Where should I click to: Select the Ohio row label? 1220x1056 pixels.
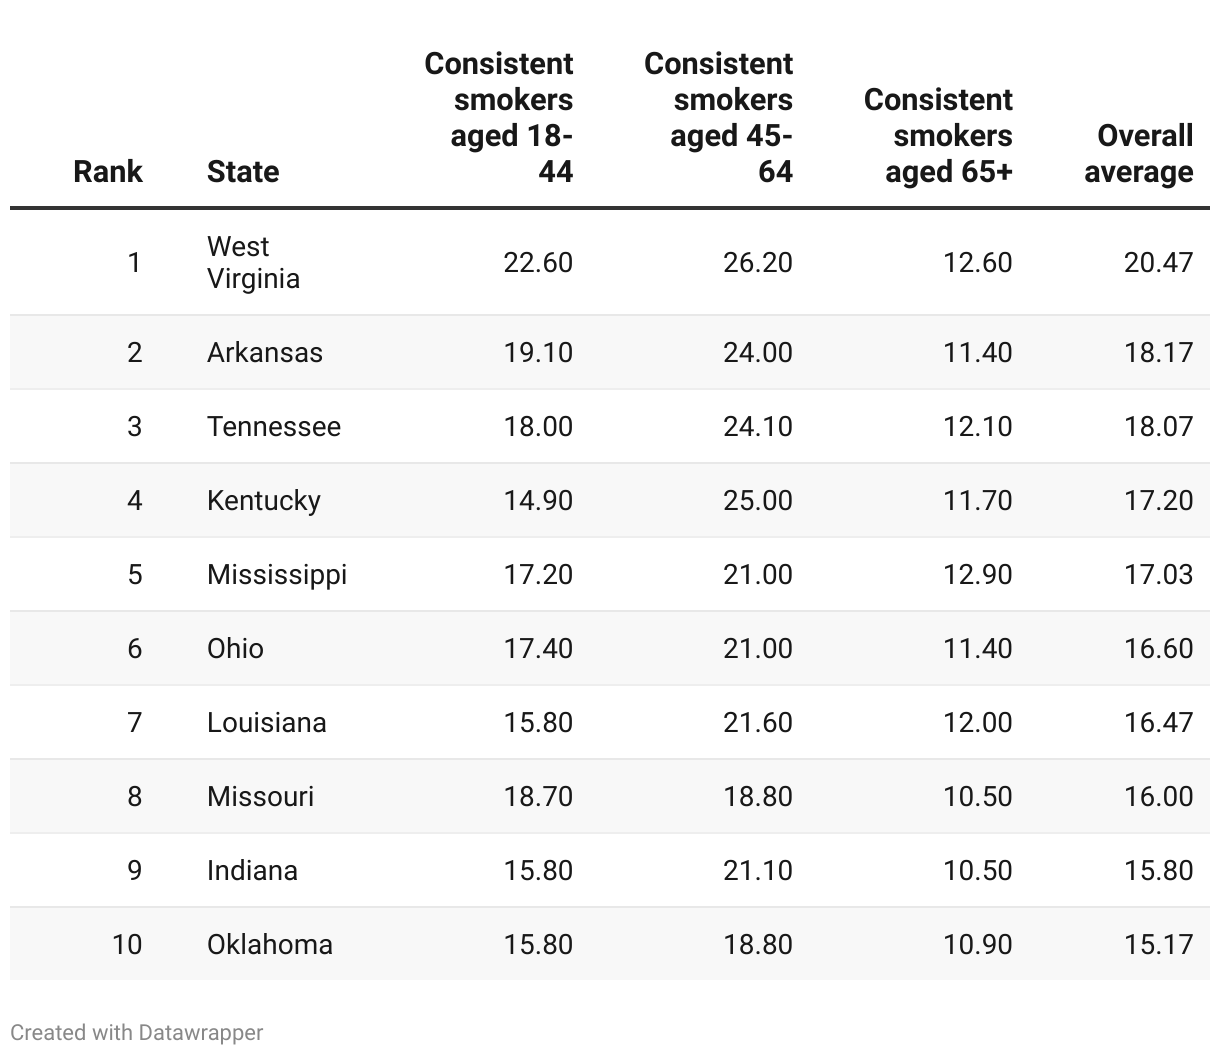tap(235, 648)
